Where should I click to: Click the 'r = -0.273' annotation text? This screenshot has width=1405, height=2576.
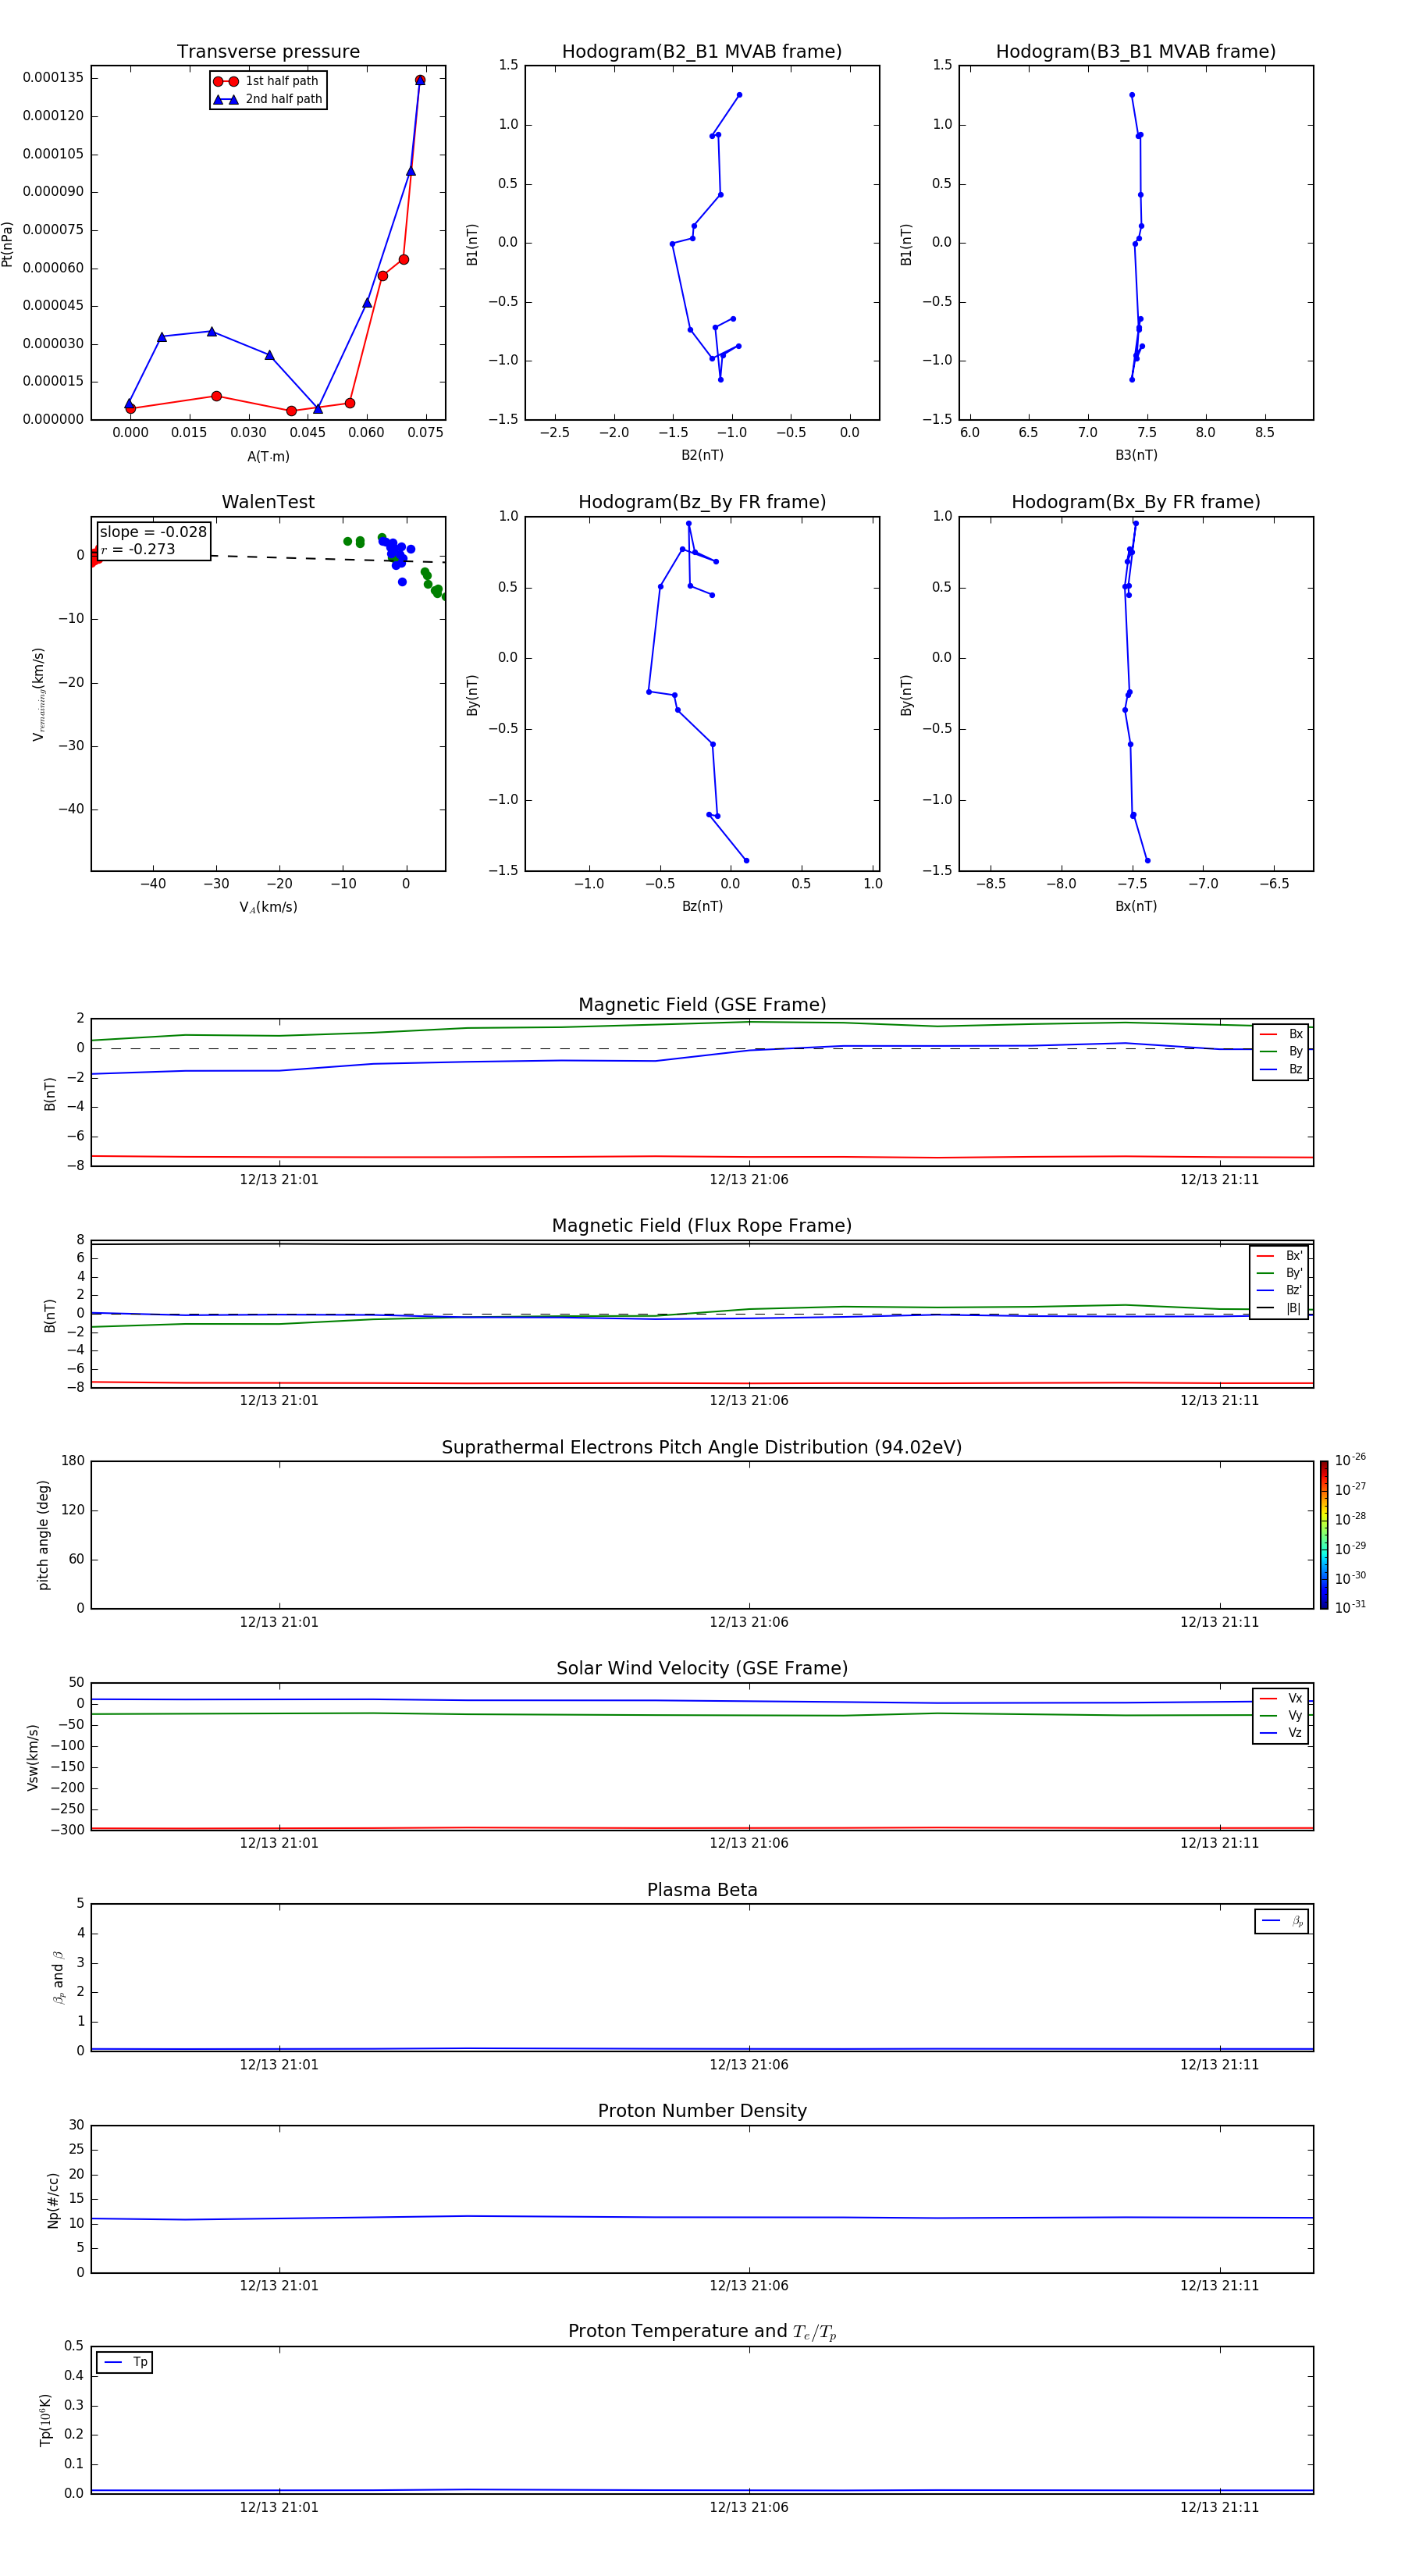[138, 549]
